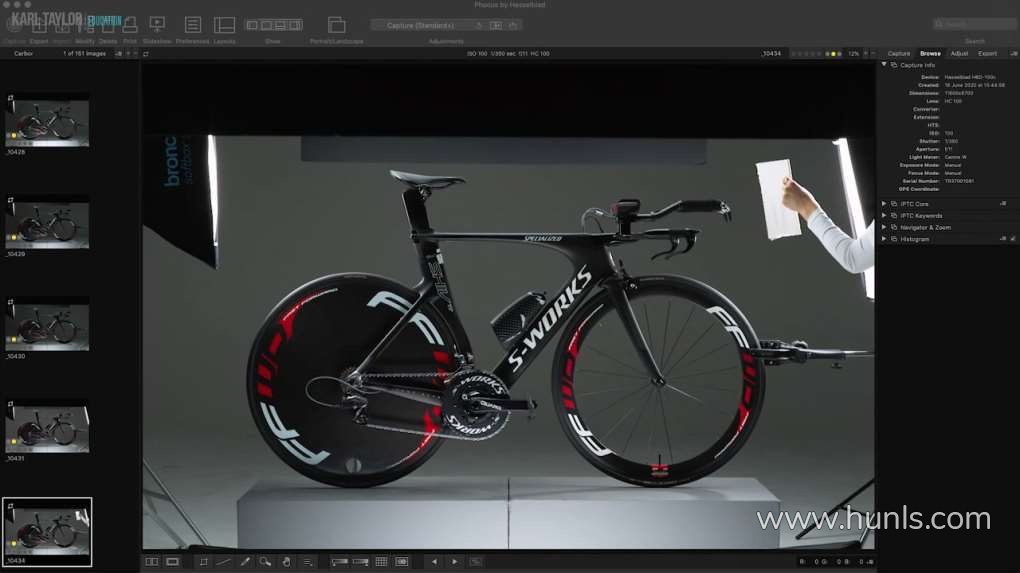The width and height of the screenshot is (1020, 573).
Task: Select the Straighten line tool
Action: (223, 561)
